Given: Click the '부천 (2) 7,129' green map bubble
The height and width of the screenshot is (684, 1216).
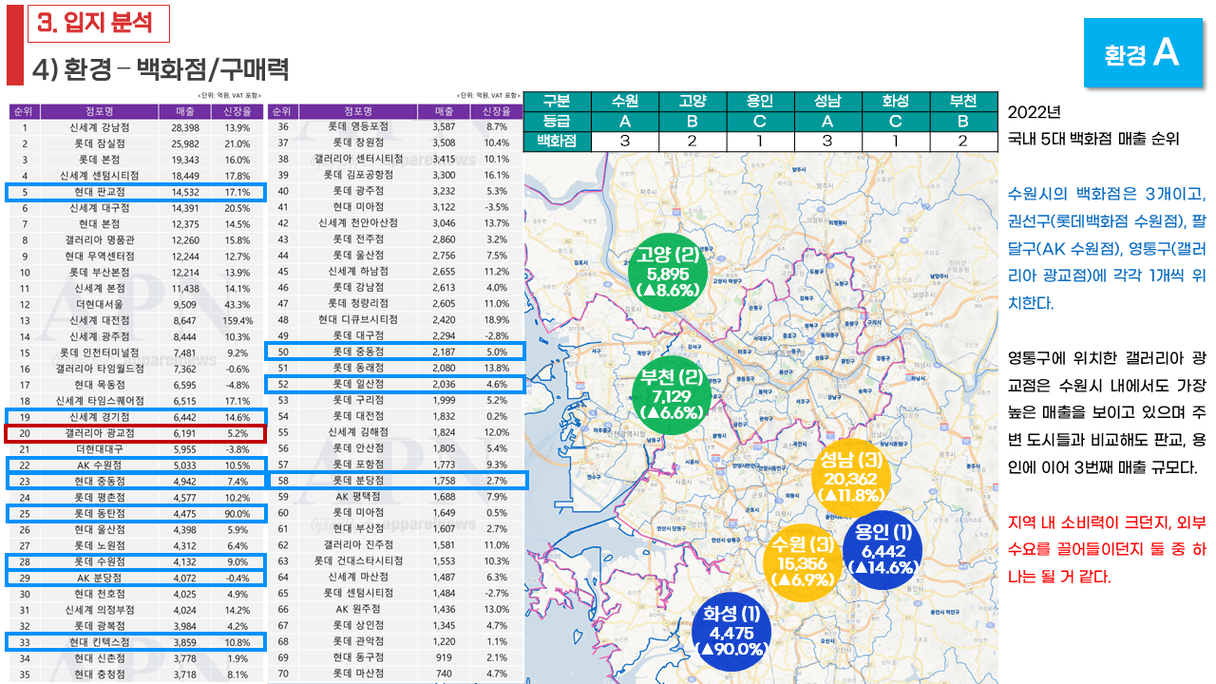Looking at the screenshot, I should click(673, 395).
